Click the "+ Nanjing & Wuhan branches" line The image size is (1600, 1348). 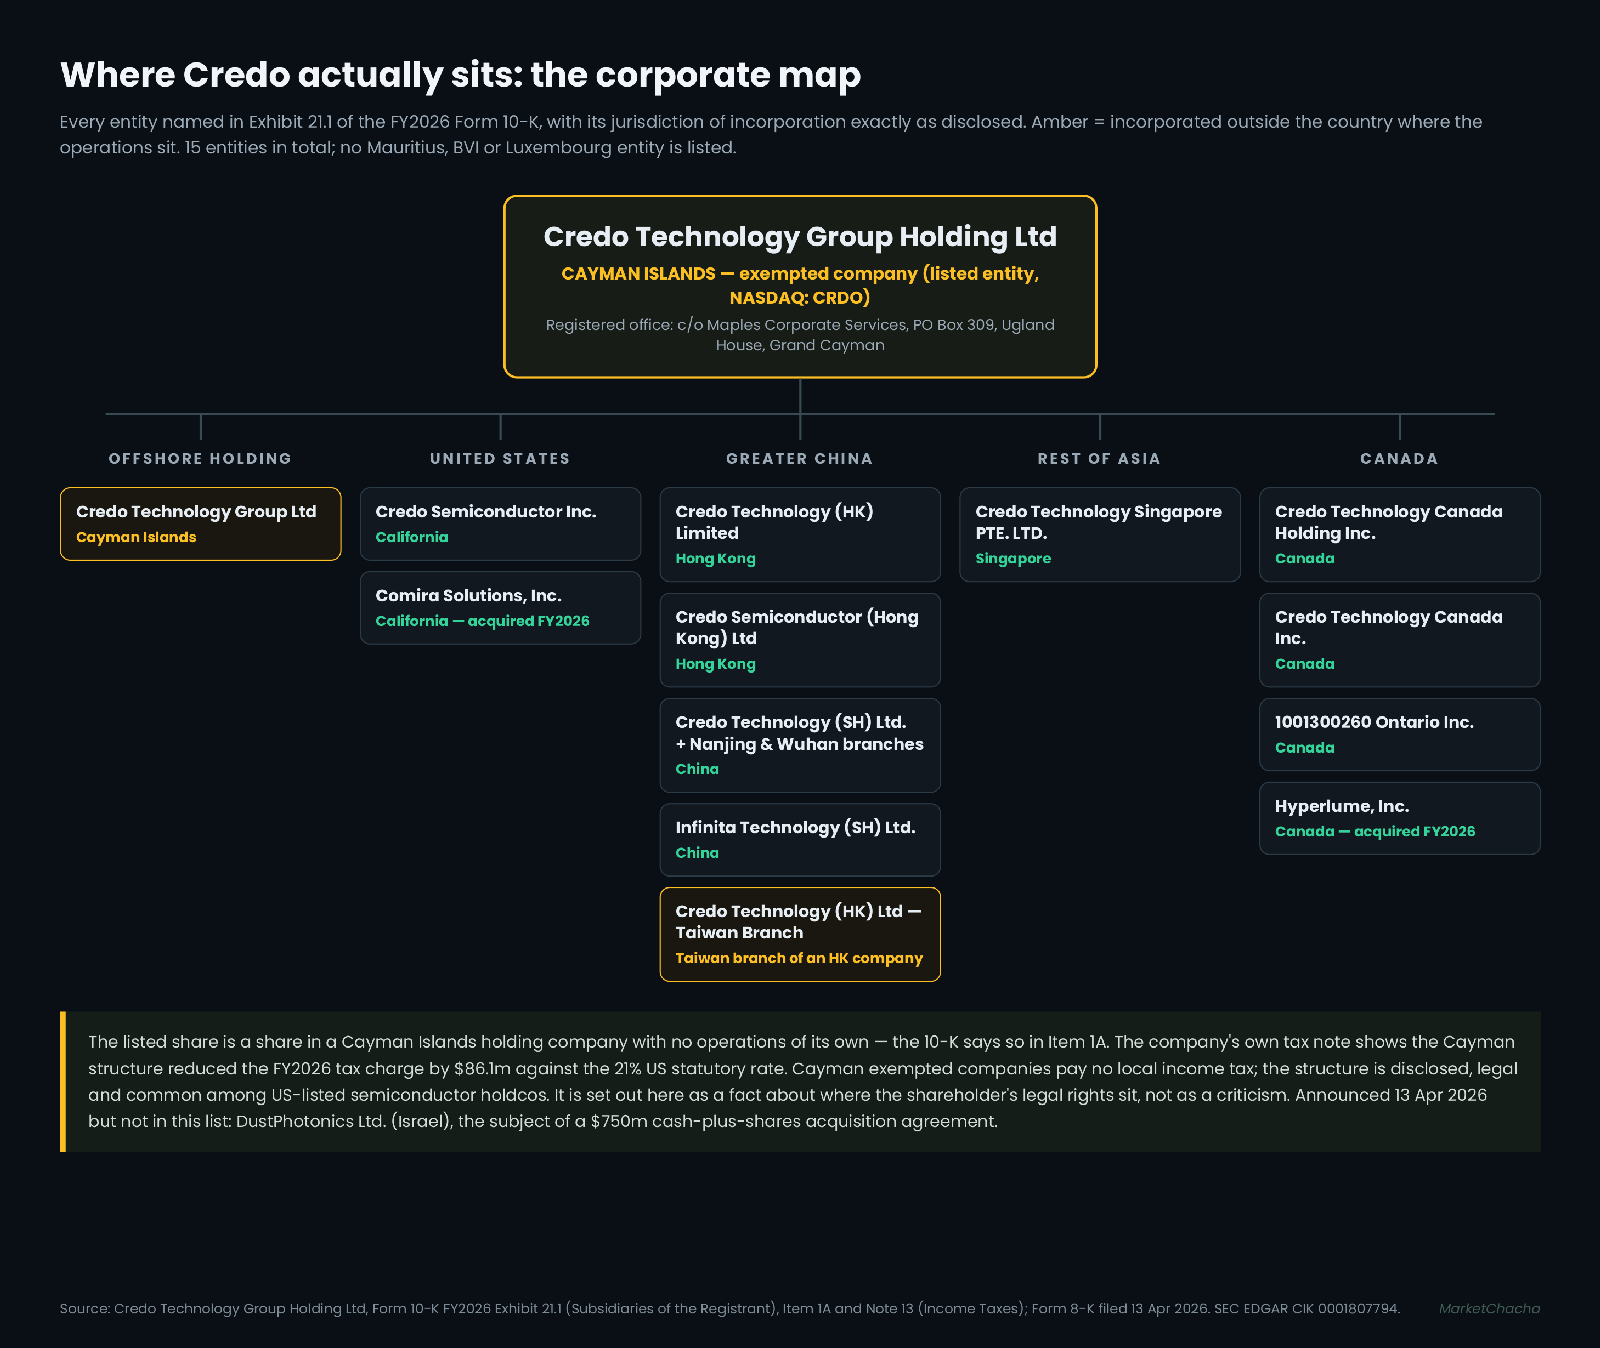(799, 744)
